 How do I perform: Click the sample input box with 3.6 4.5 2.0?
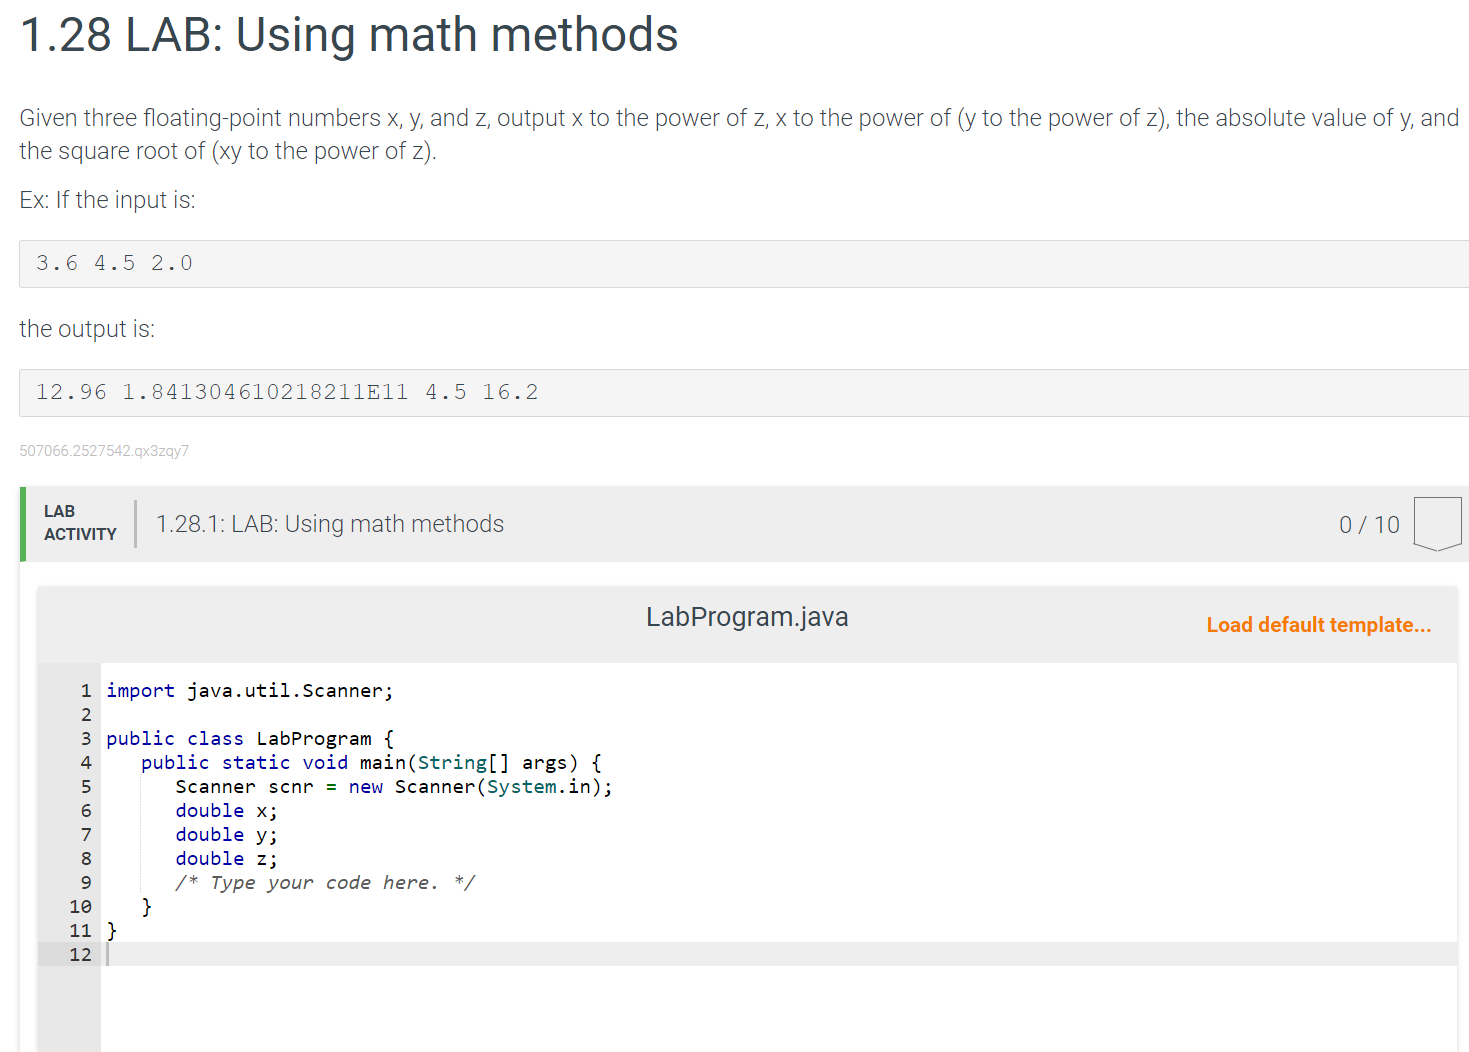point(744,264)
